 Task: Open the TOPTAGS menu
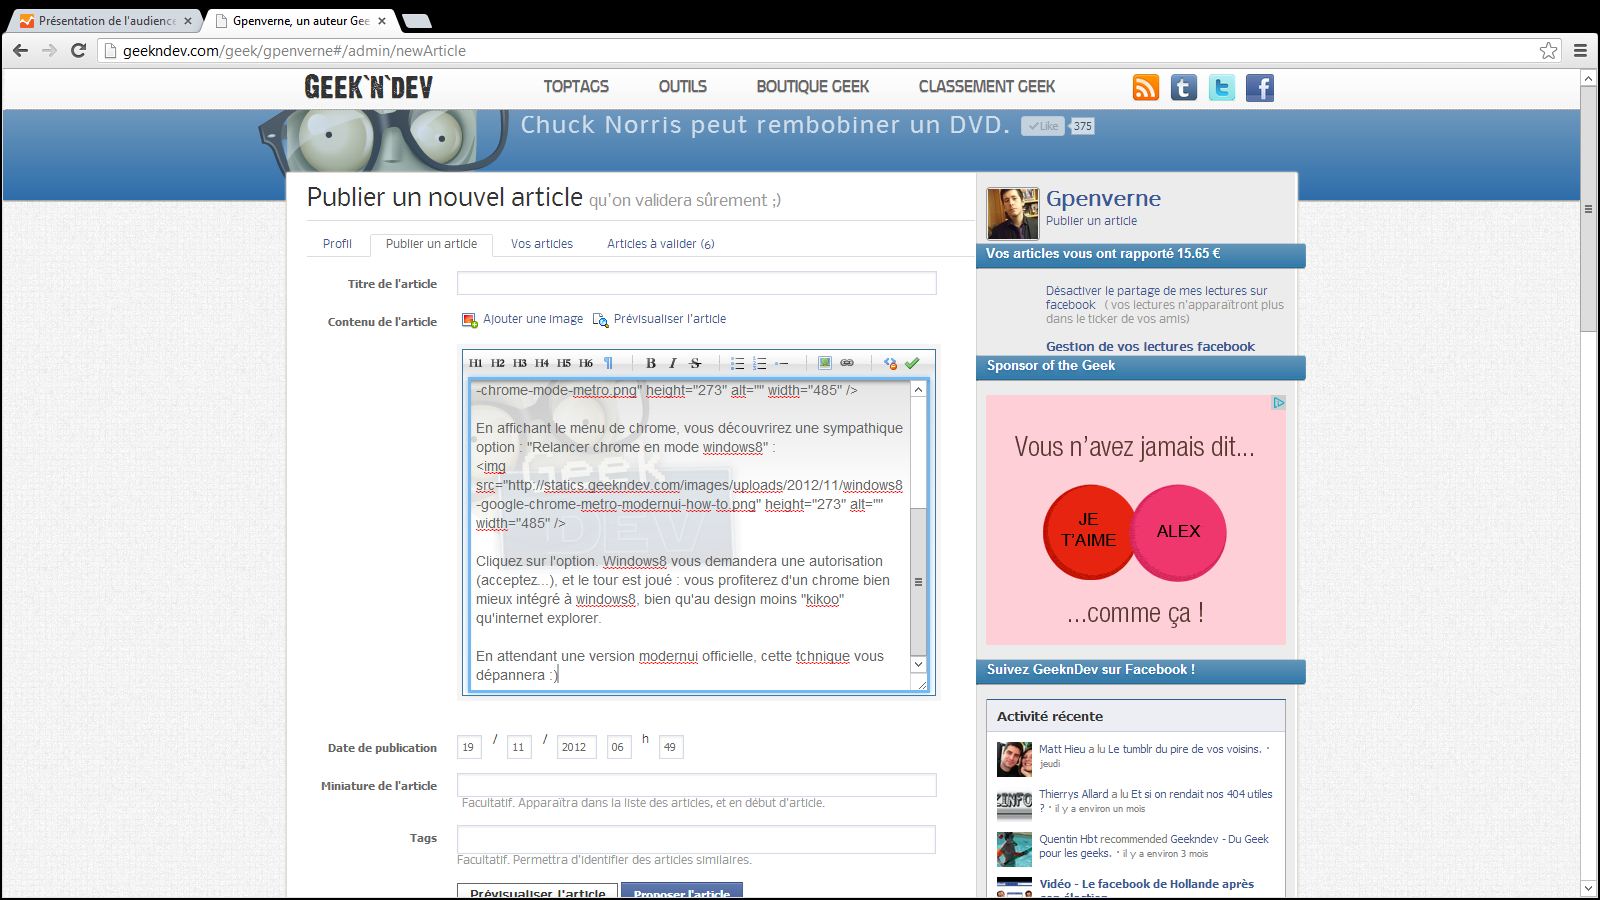tap(576, 87)
